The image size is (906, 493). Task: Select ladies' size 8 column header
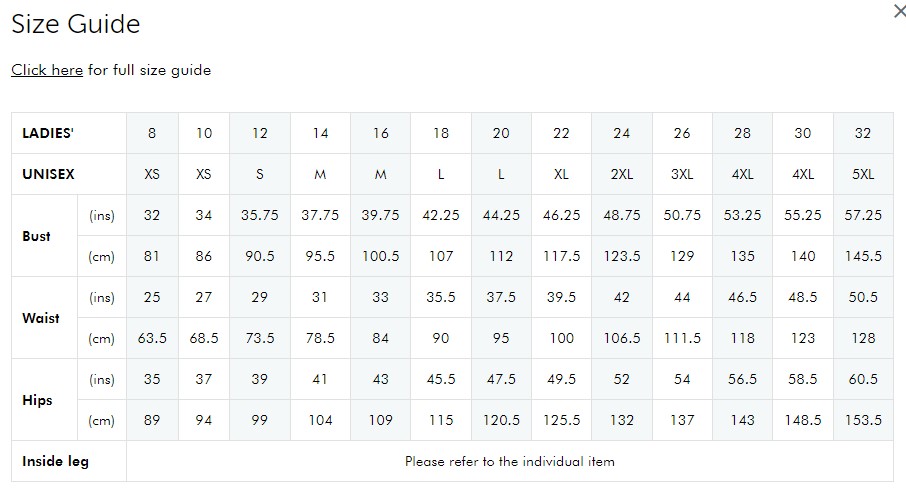pos(152,133)
